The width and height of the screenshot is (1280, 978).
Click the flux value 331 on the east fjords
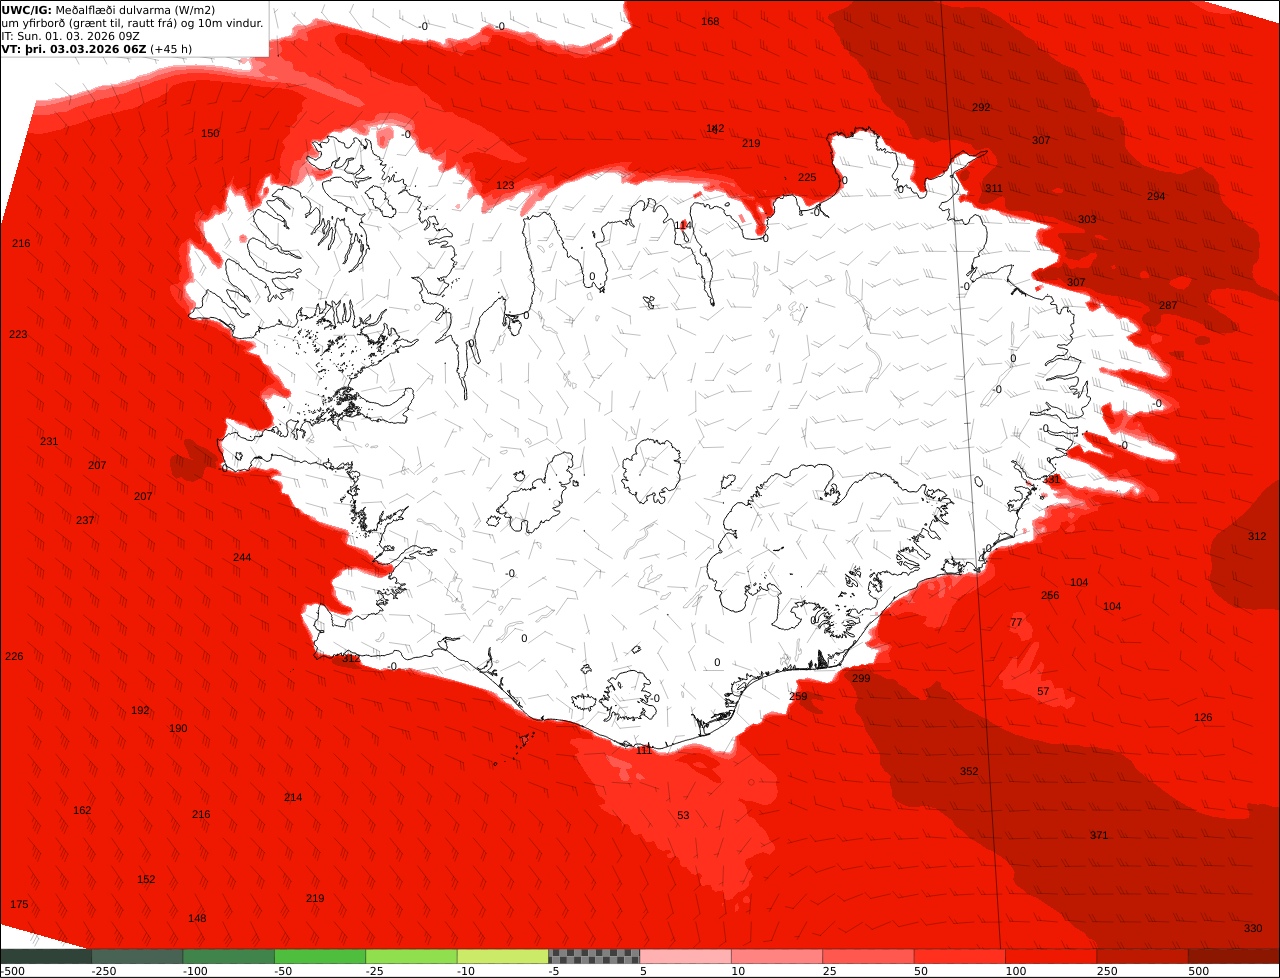(x=1051, y=479)
